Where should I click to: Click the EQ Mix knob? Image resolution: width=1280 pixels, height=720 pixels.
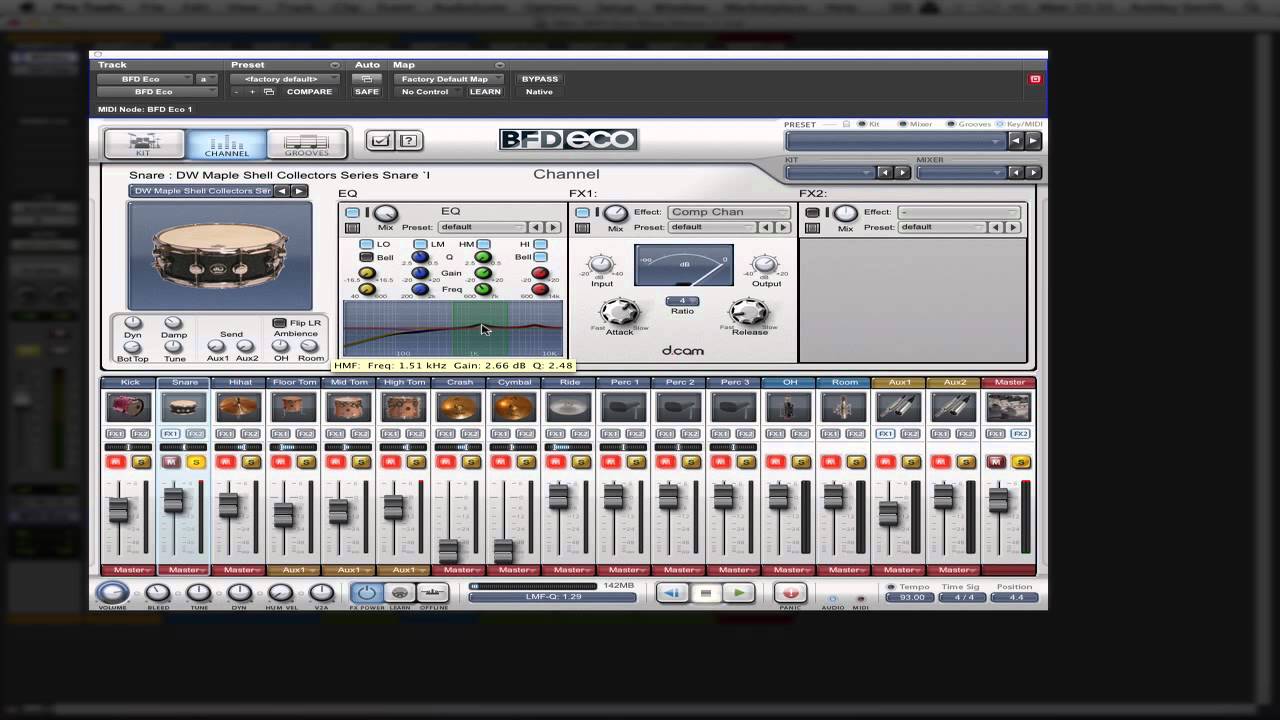386,213
